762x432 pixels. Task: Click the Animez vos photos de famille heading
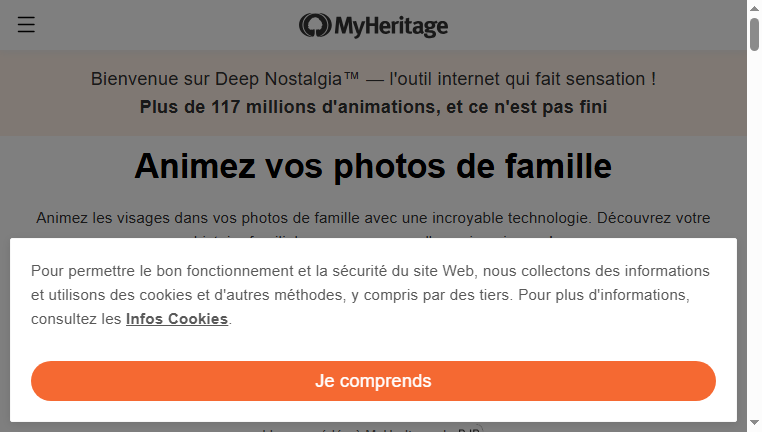(373, 166)
